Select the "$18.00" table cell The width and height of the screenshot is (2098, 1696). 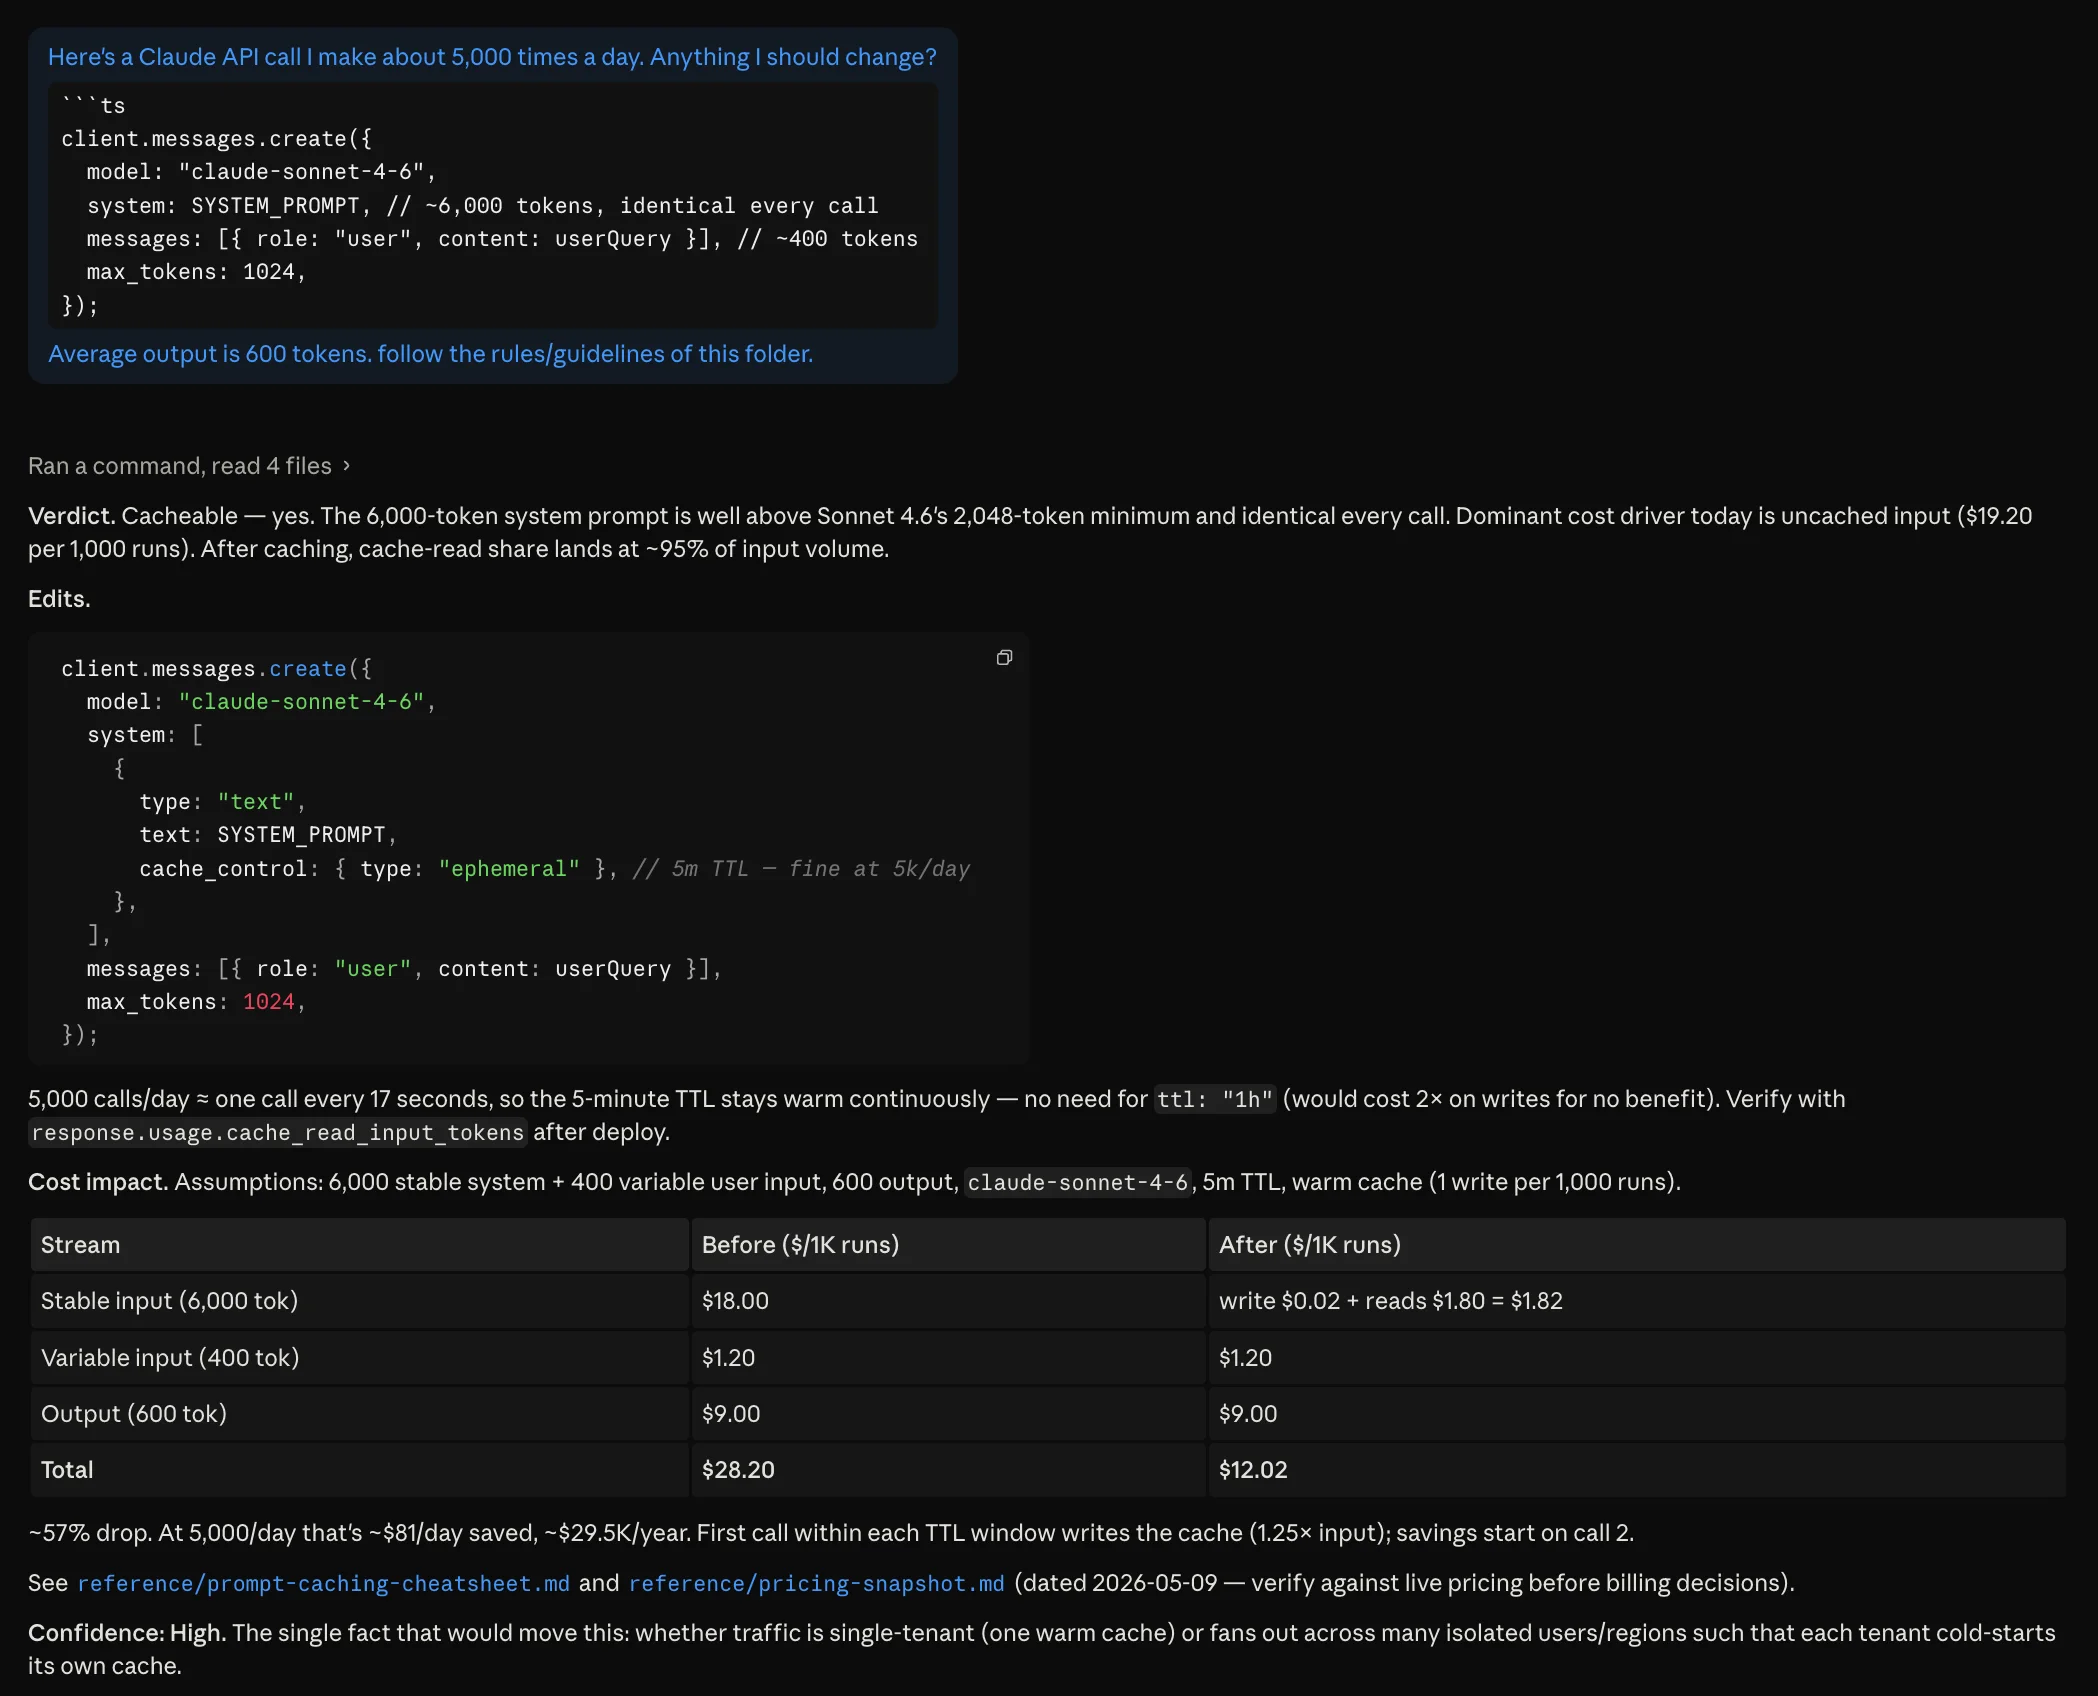tap(948, 1301)
